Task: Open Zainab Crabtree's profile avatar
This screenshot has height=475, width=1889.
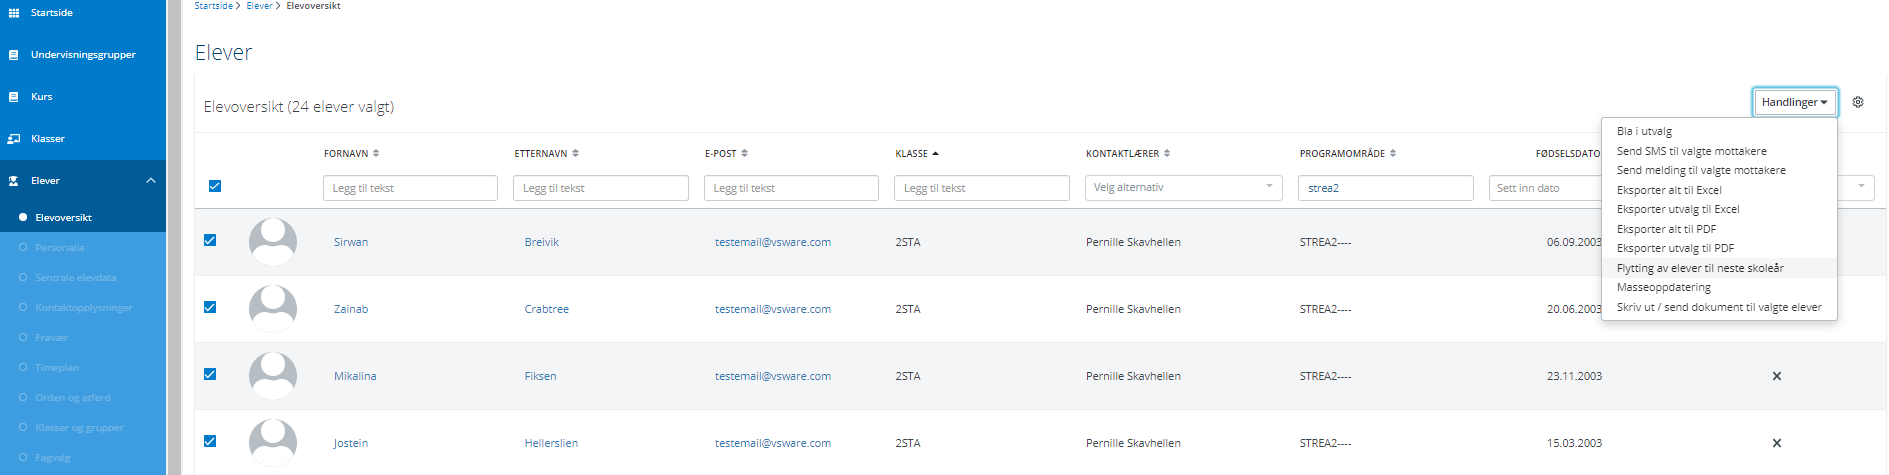Action: tap(273, 309)
